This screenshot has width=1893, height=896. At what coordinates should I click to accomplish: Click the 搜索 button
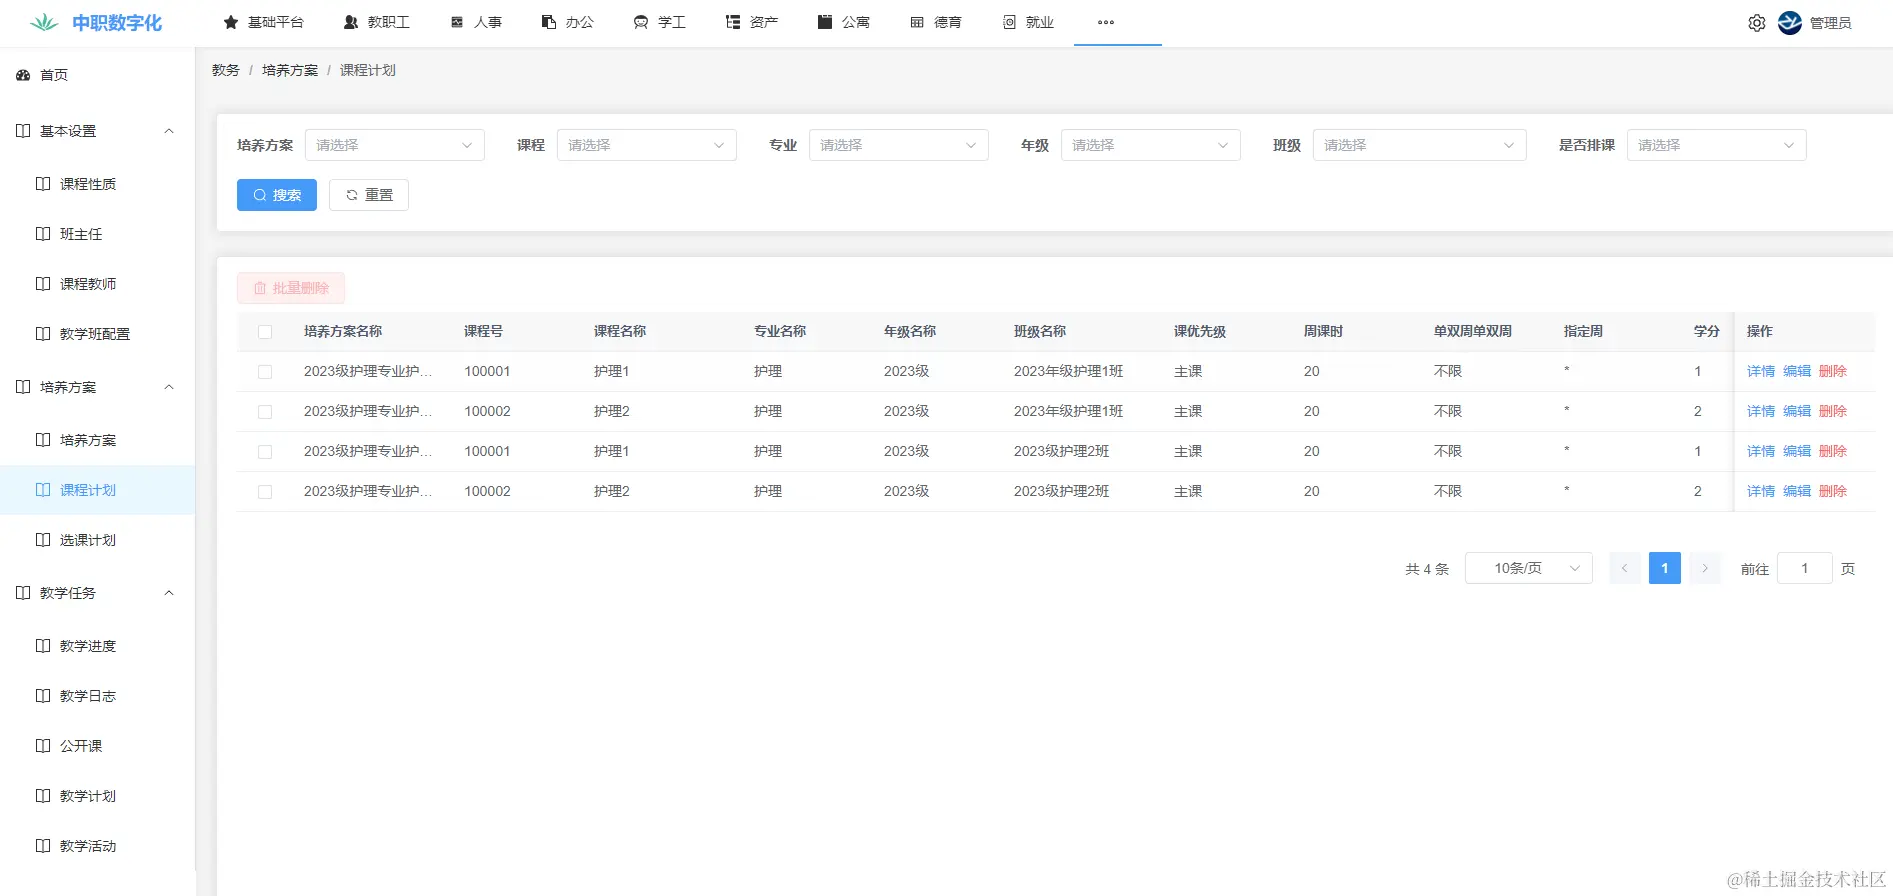click(x=277, y=195)
